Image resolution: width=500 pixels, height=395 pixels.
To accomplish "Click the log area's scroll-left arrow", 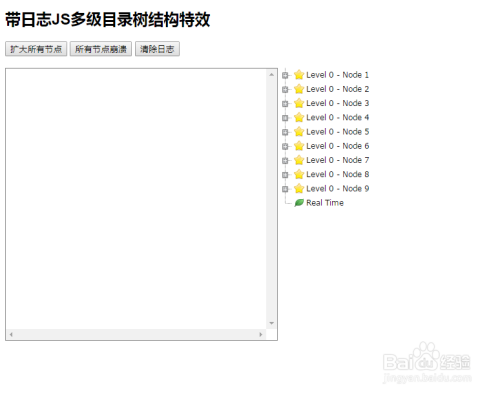I will coord(11,335).
